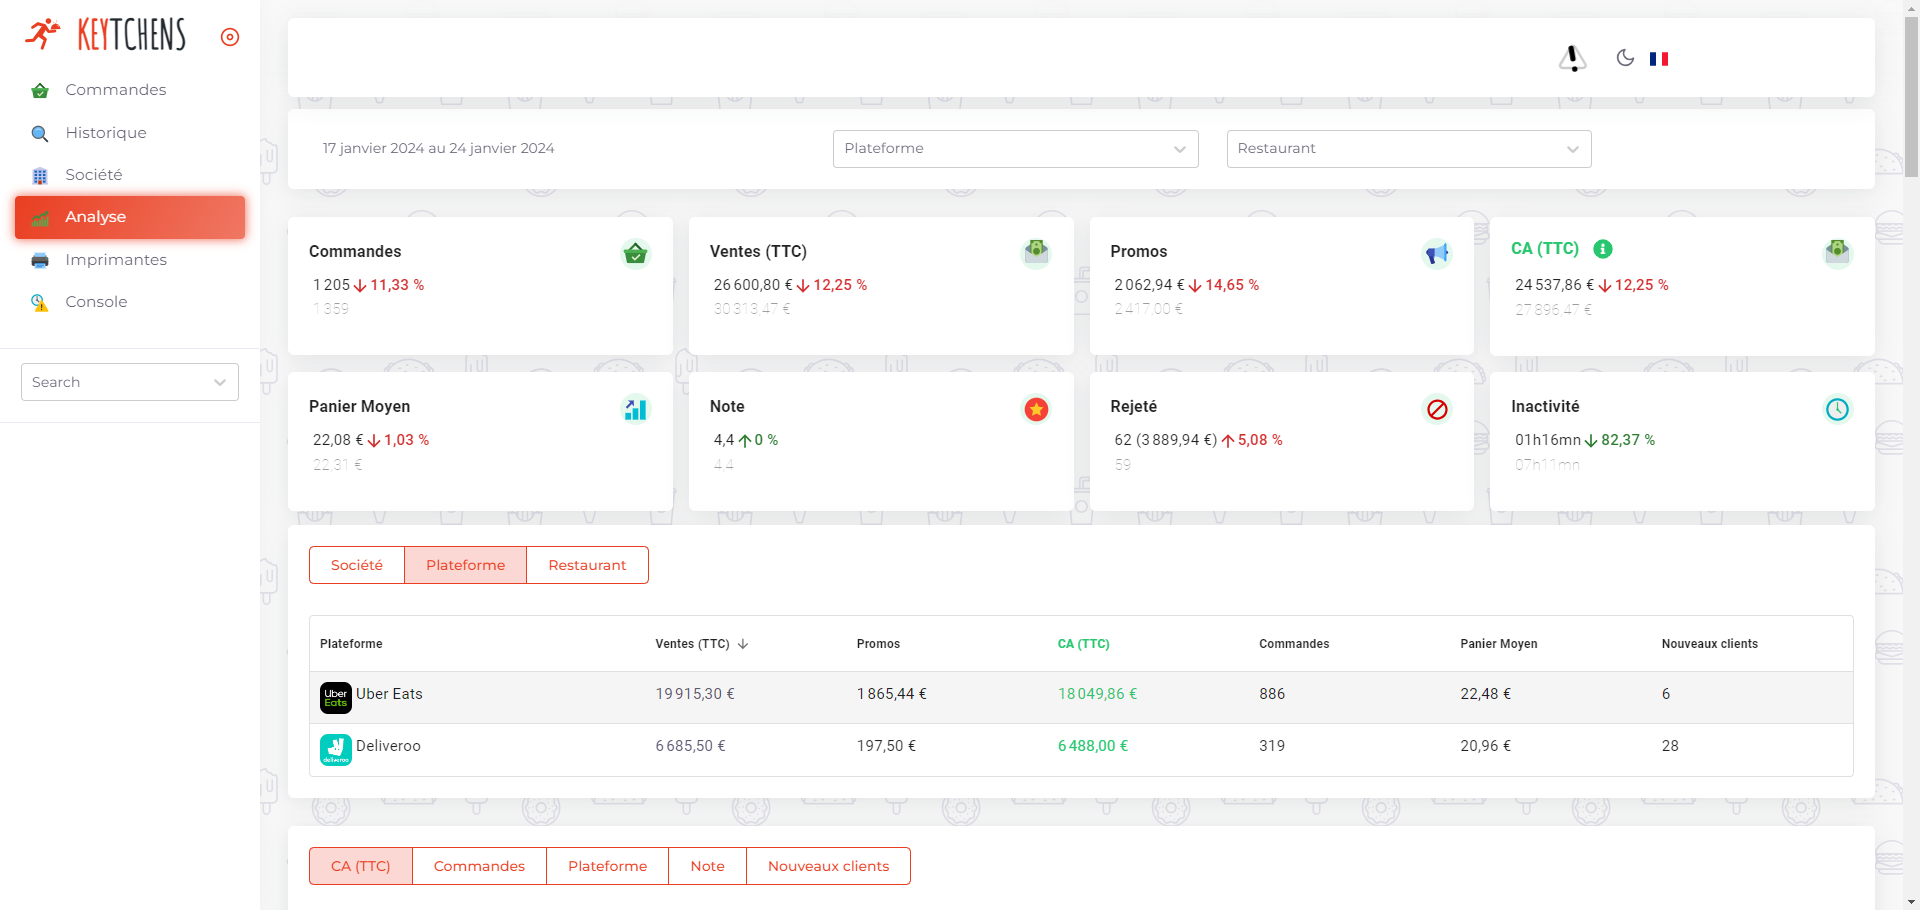Open the Plateforme filter dropdown
The width and height of the screenshot is (1920, 910).
tap(1014, 149)
